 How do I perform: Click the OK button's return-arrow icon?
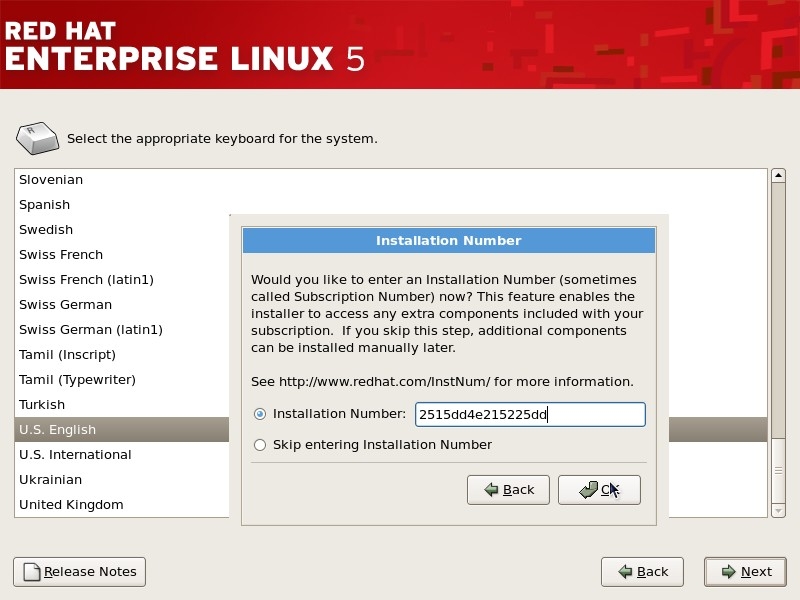coord(588,490)
